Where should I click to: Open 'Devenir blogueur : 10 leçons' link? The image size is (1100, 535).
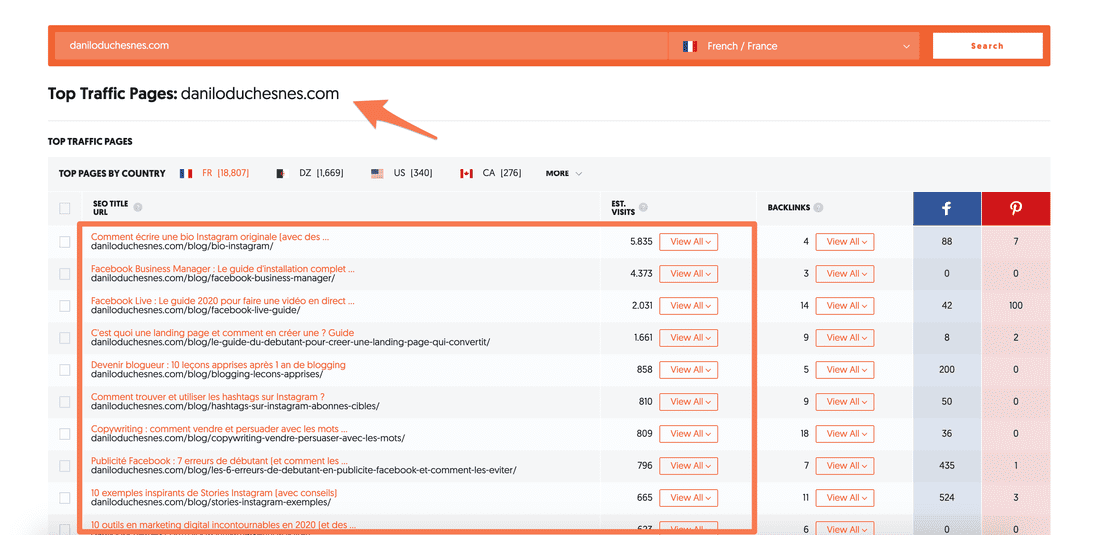218,365
